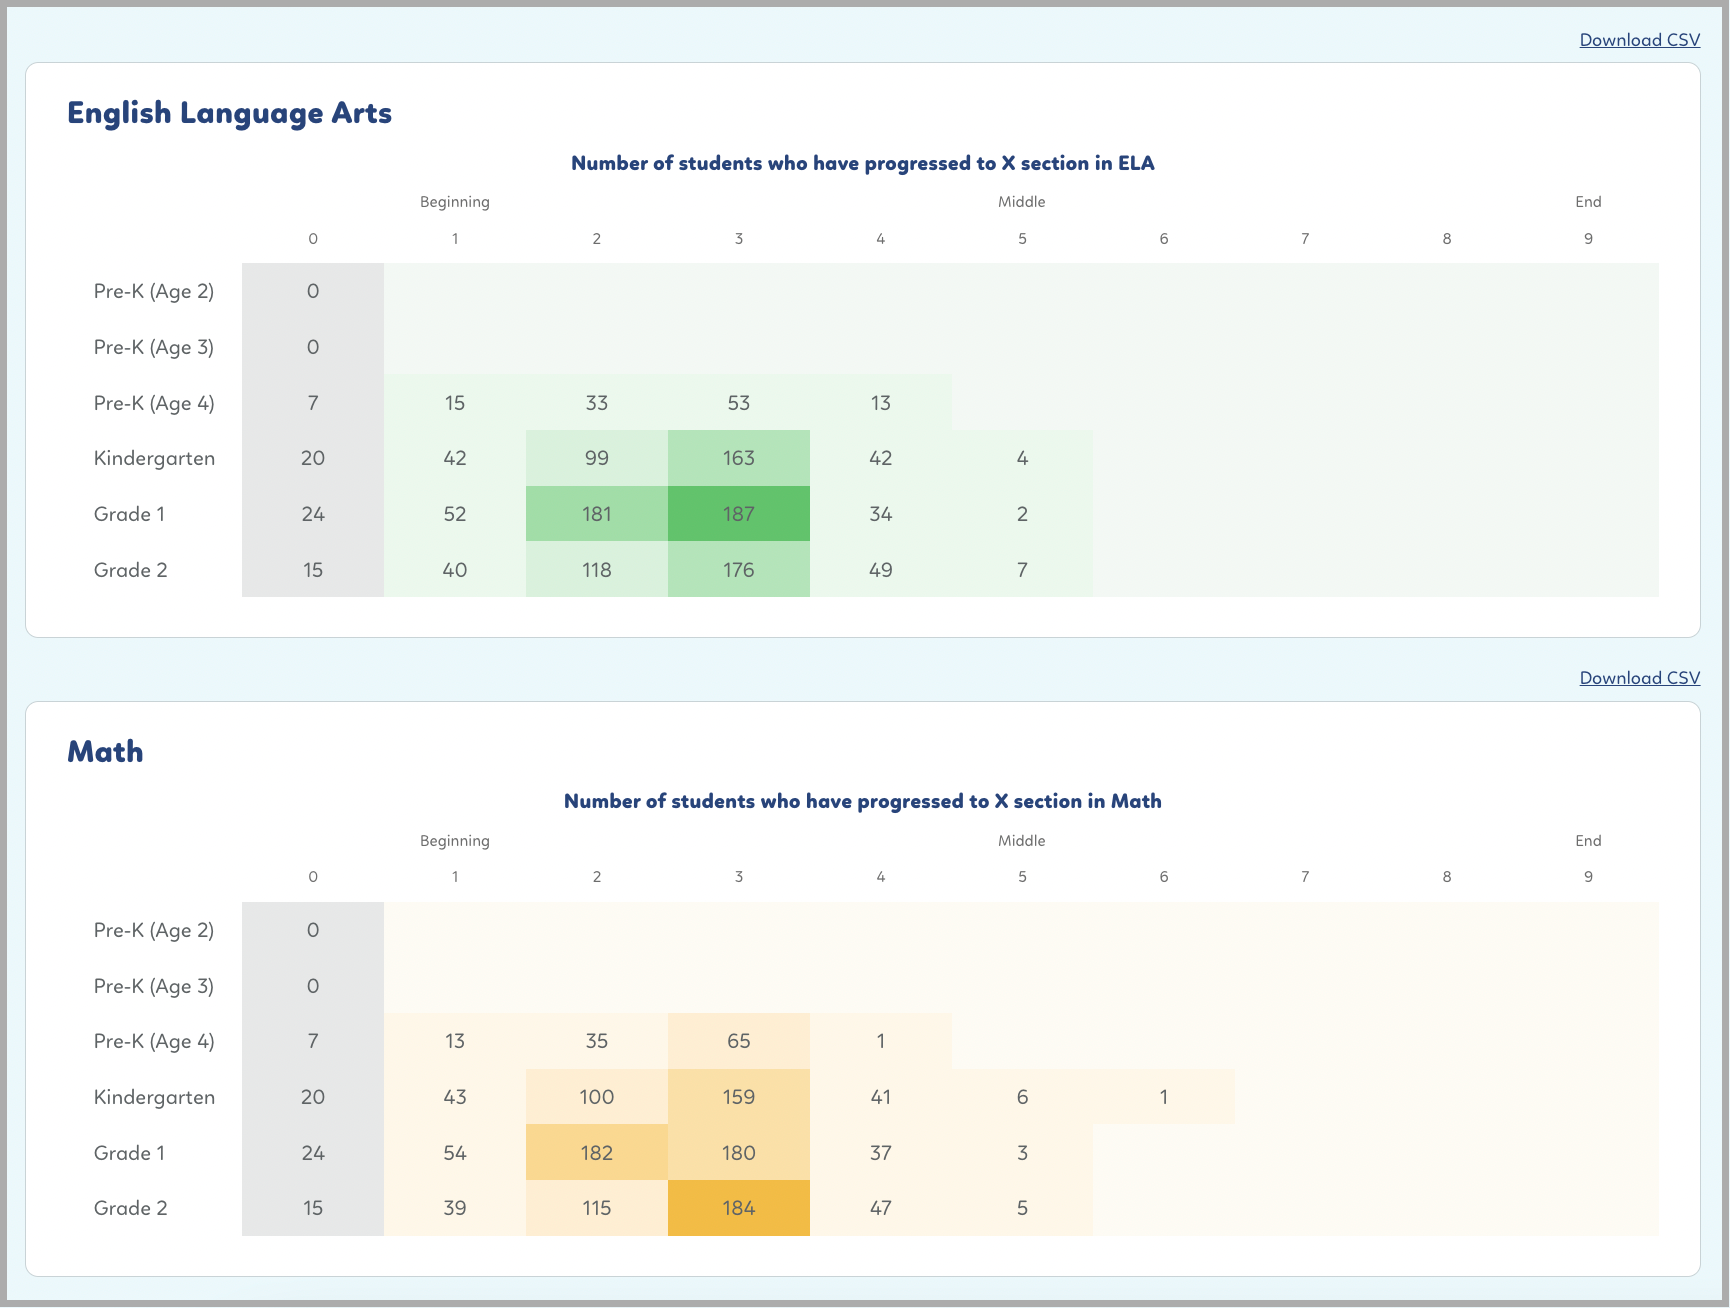Click the Download CSV link above English Language Arts
This screenshot has height=1308, width=1730.
(1638, 40)
